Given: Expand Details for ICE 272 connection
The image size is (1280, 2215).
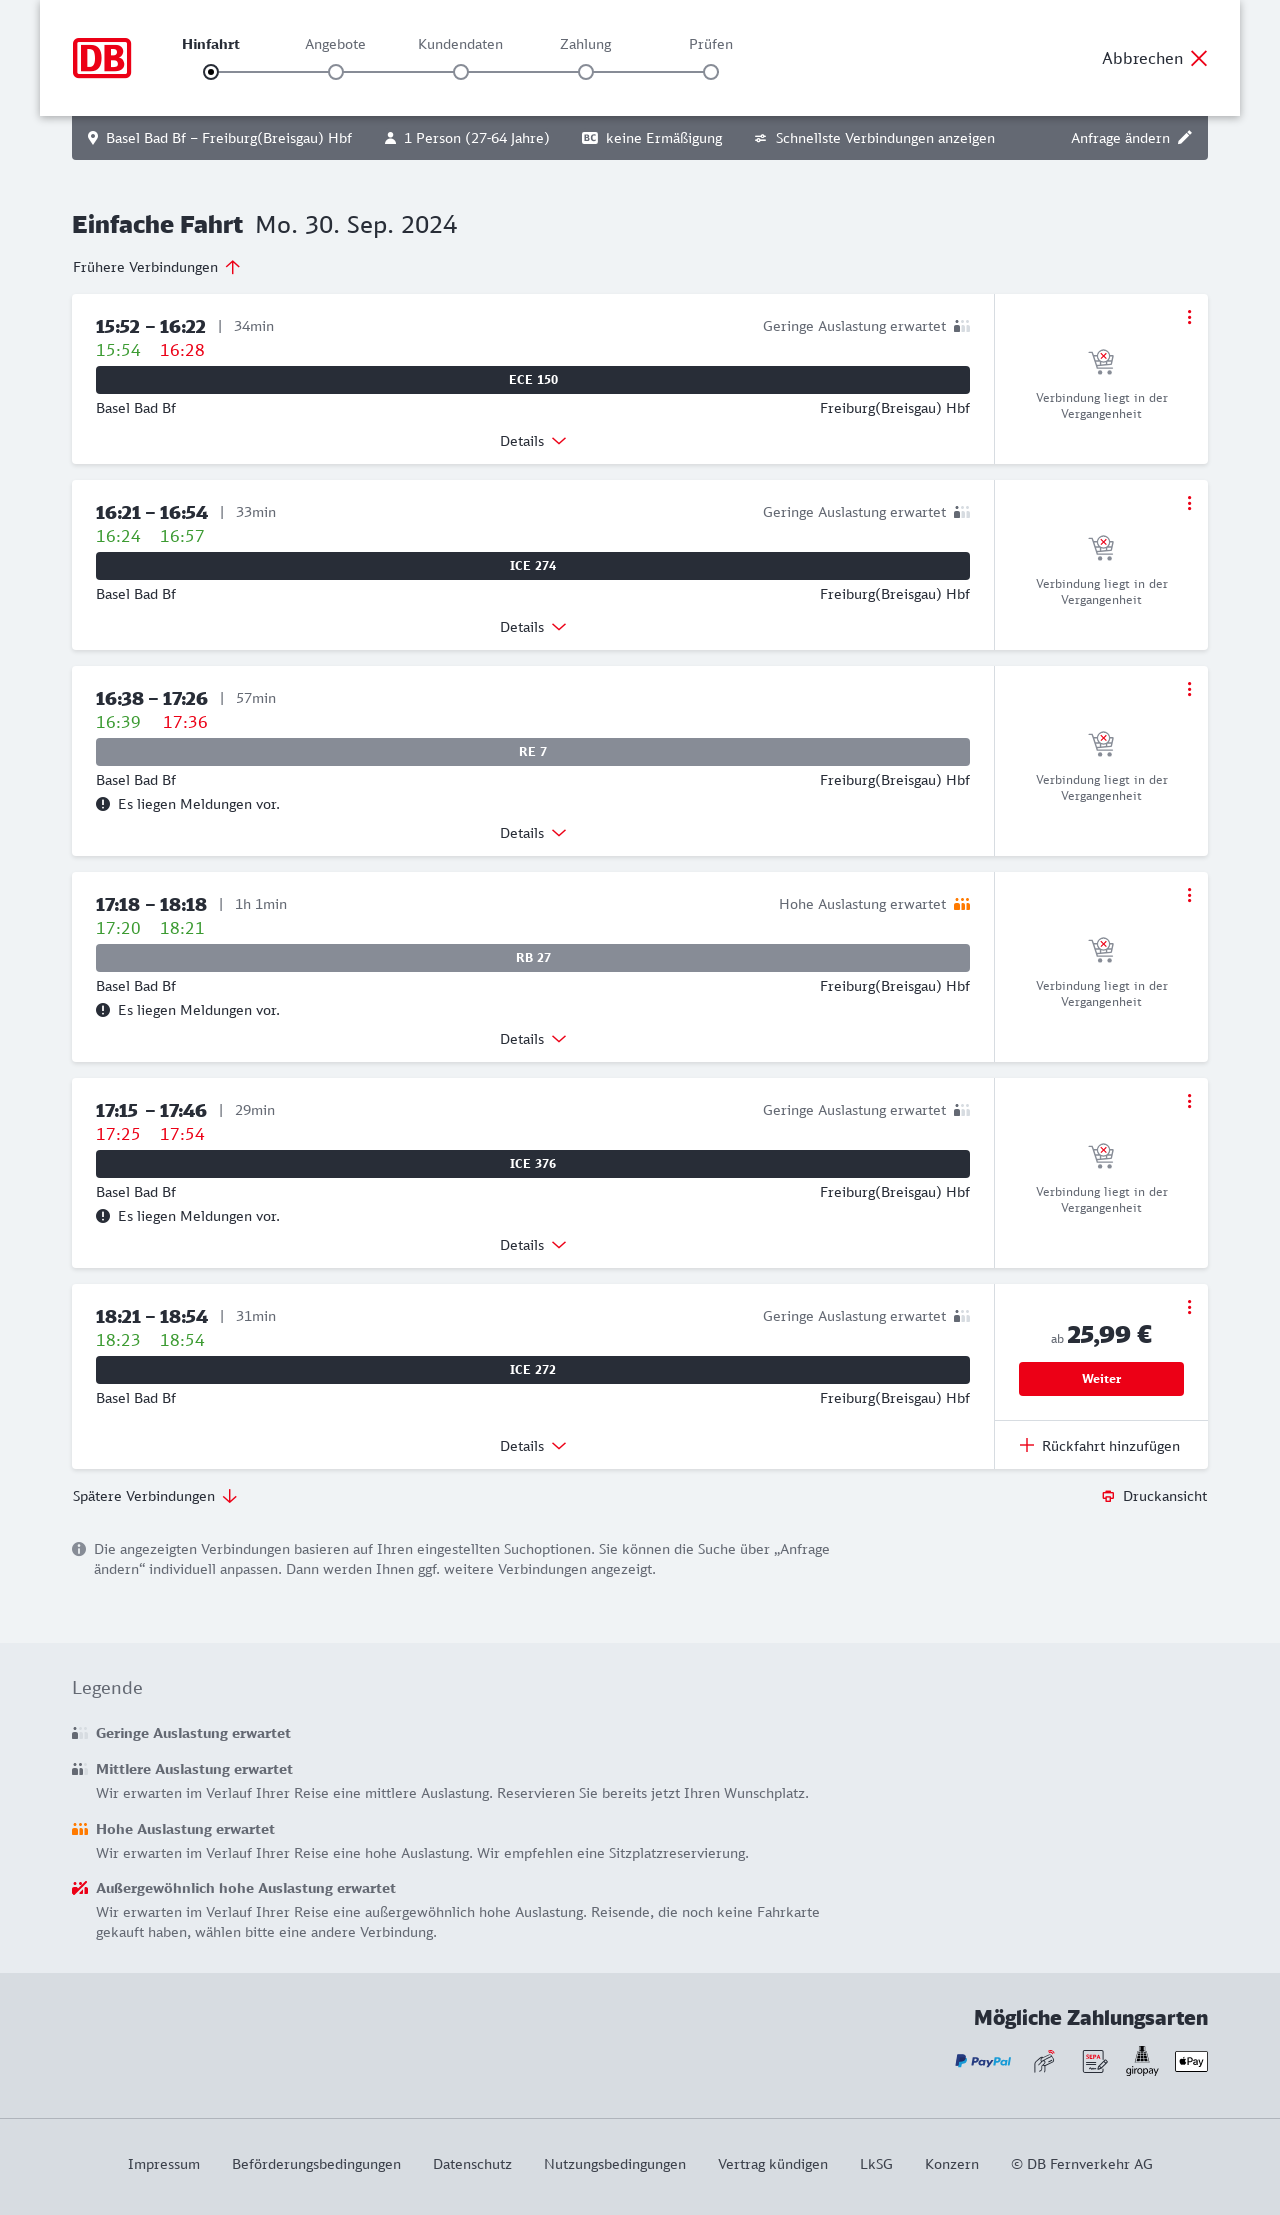Looking at the screenshot, I should 533,1446.
